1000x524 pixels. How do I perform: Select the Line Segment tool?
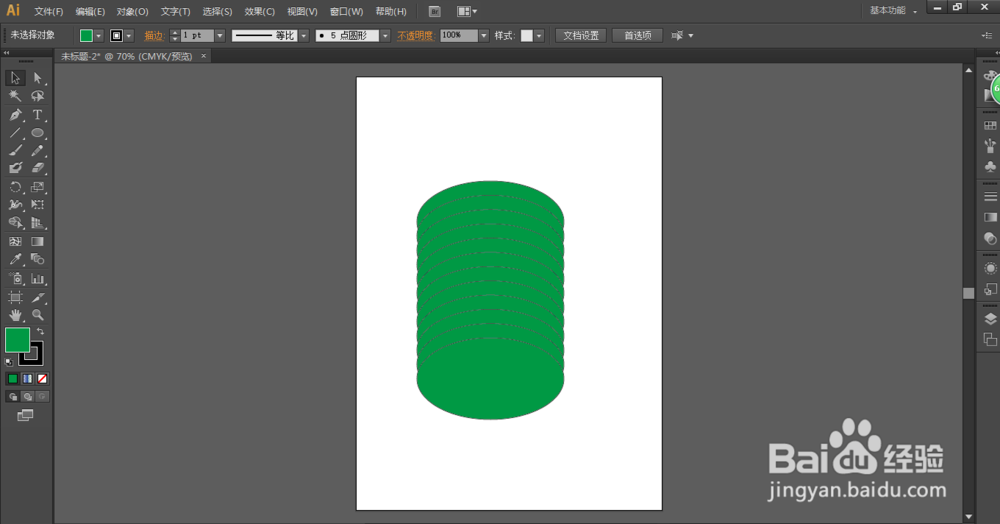(15, 133)
